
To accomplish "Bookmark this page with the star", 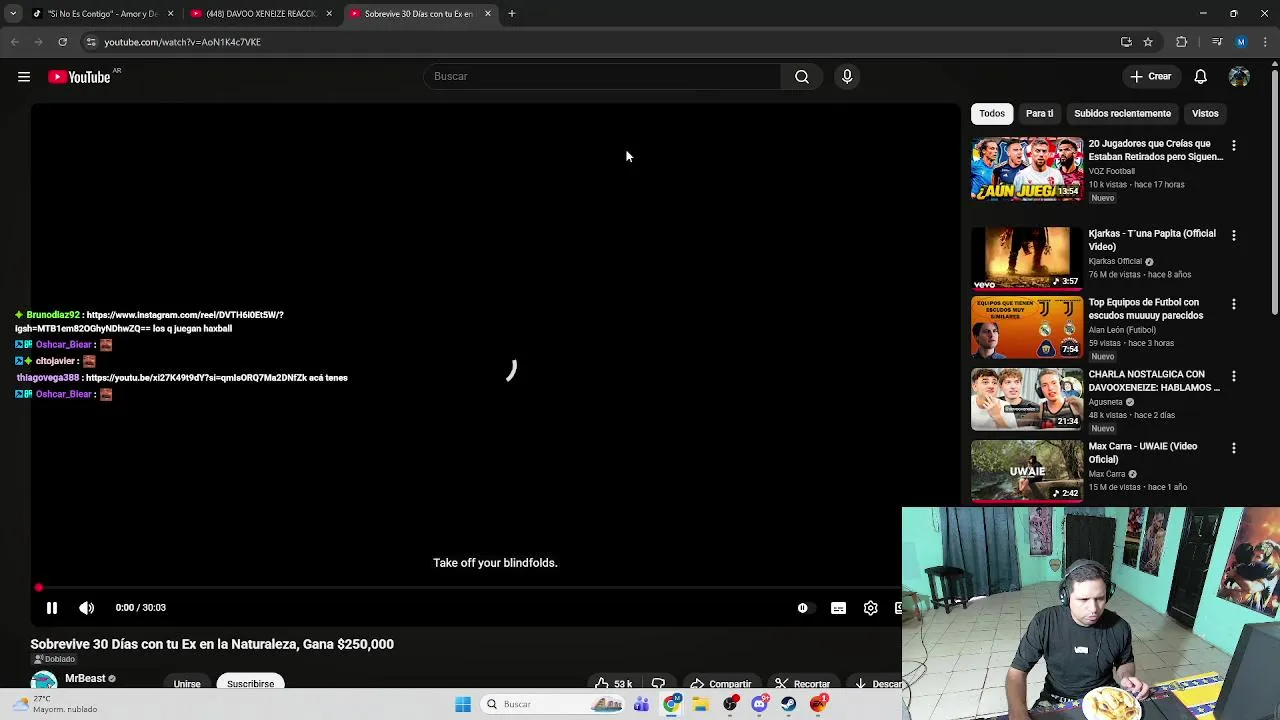I will [1148, 42].
